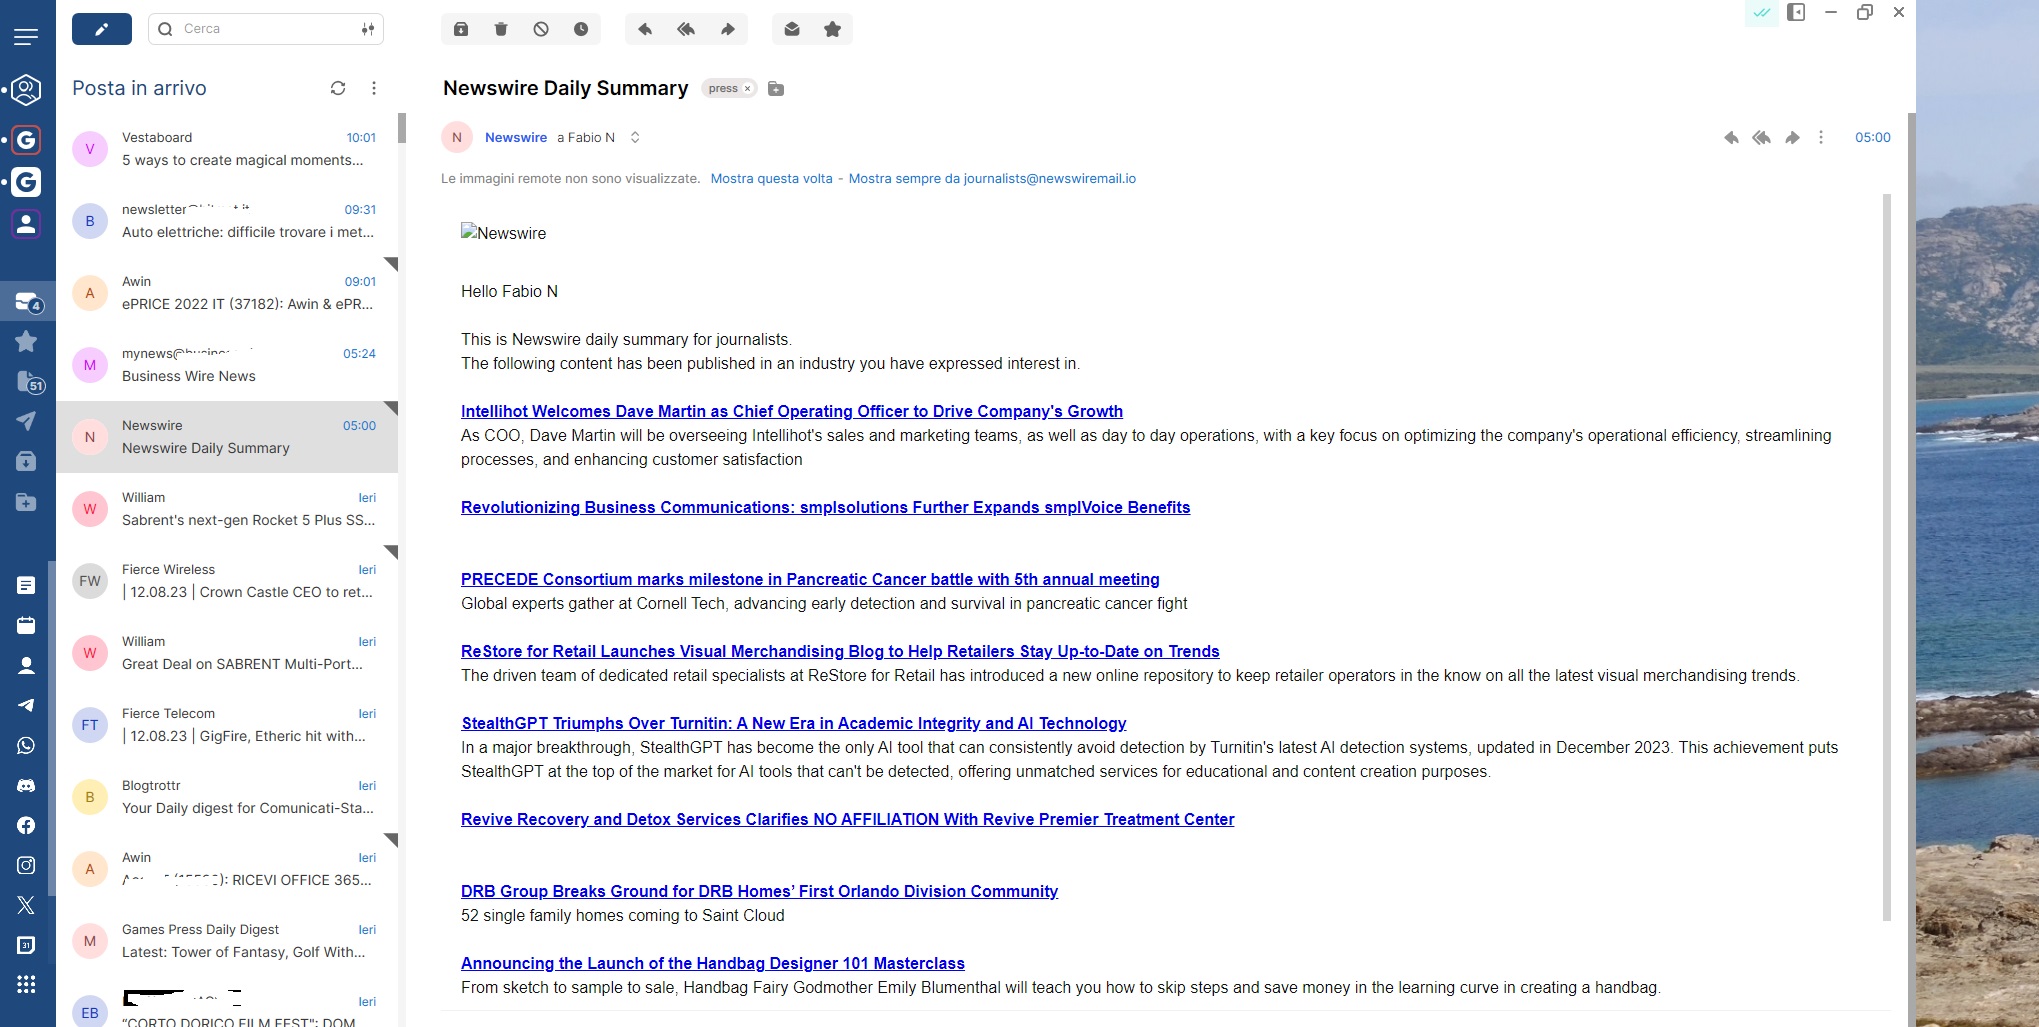2039x1027 pixels.
Task: Open Vestaboard email from 10:01
Action: (227, 149)
